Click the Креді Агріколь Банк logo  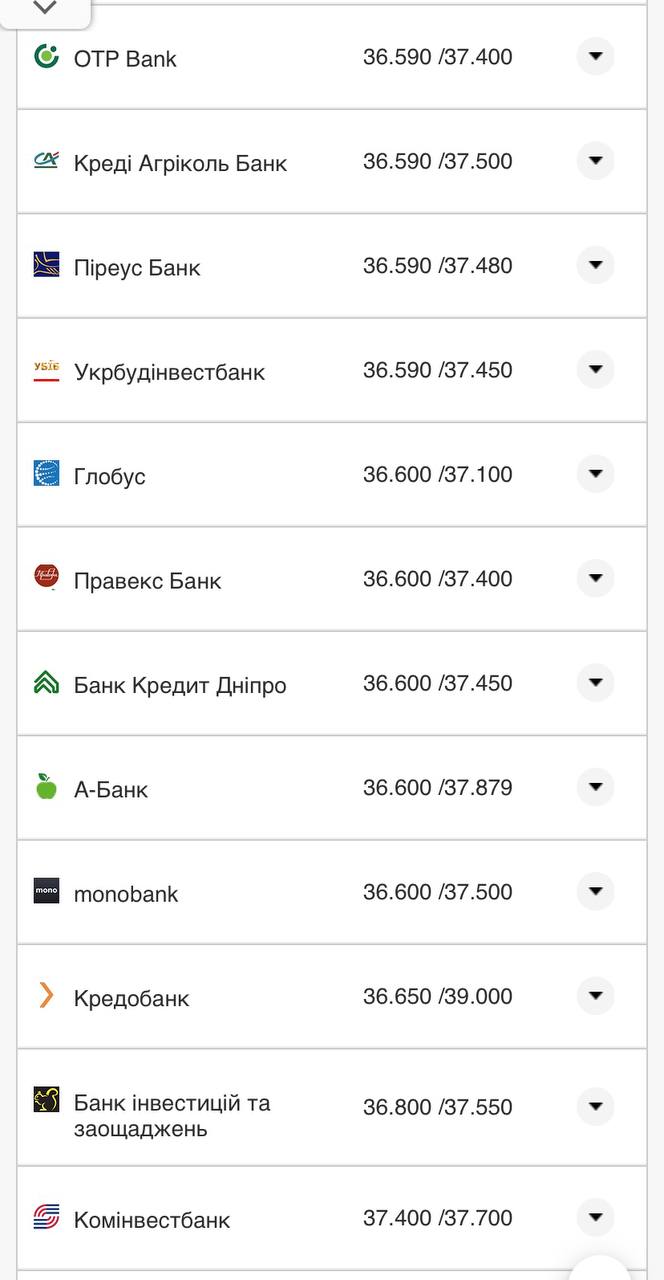(x=46, y=161)
